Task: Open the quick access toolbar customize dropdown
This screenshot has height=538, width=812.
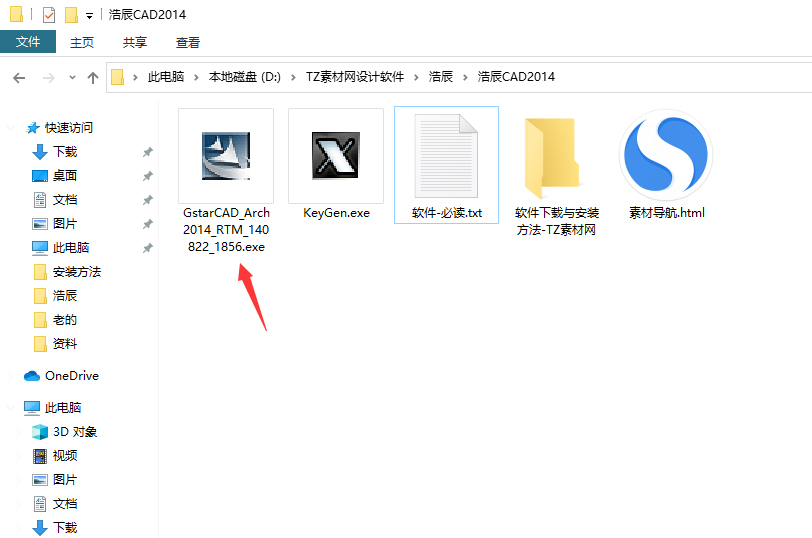Action: click(x=89, y=16)
